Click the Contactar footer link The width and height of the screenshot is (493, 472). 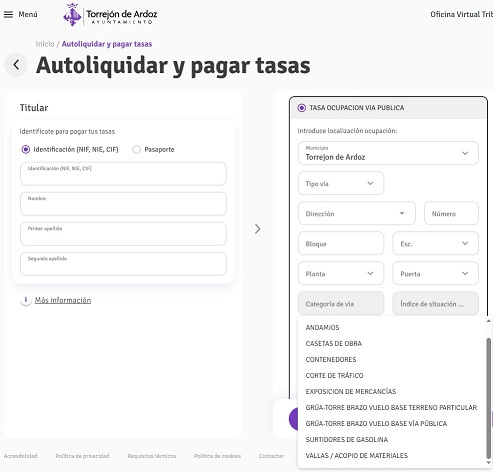pyautogui.click(x=271, y=456)
